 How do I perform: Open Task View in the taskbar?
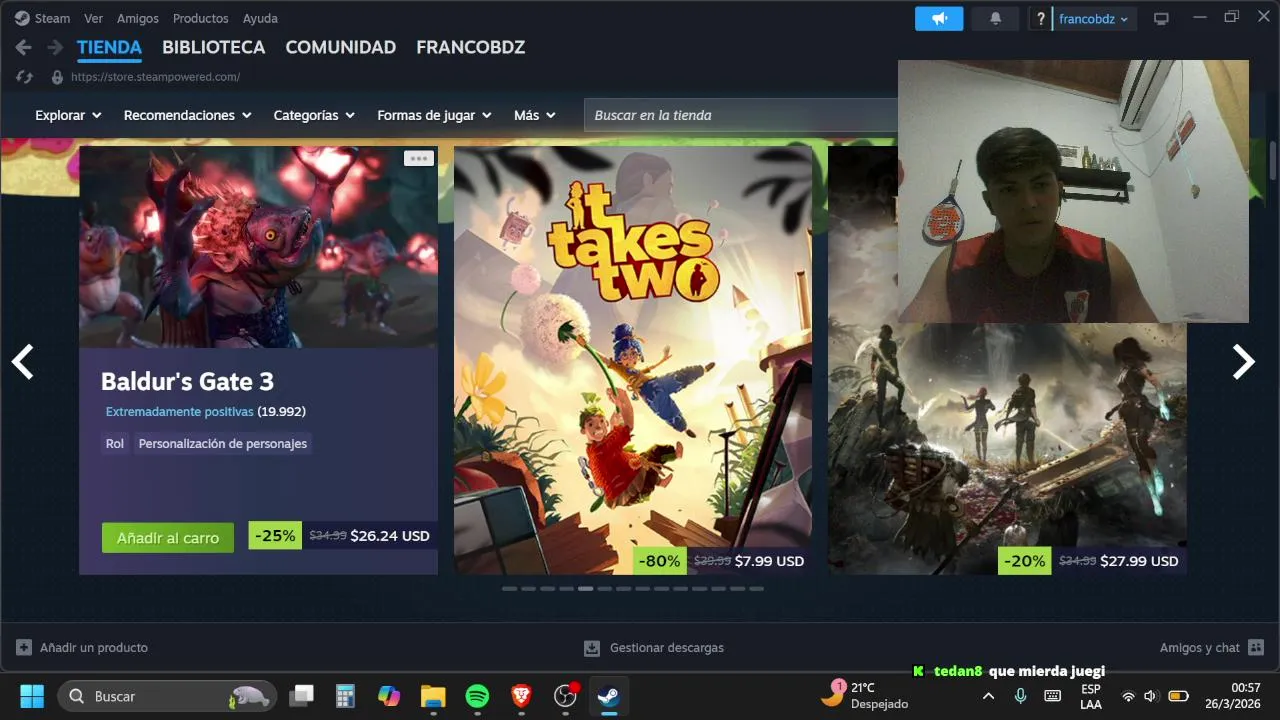coord(301,696)
